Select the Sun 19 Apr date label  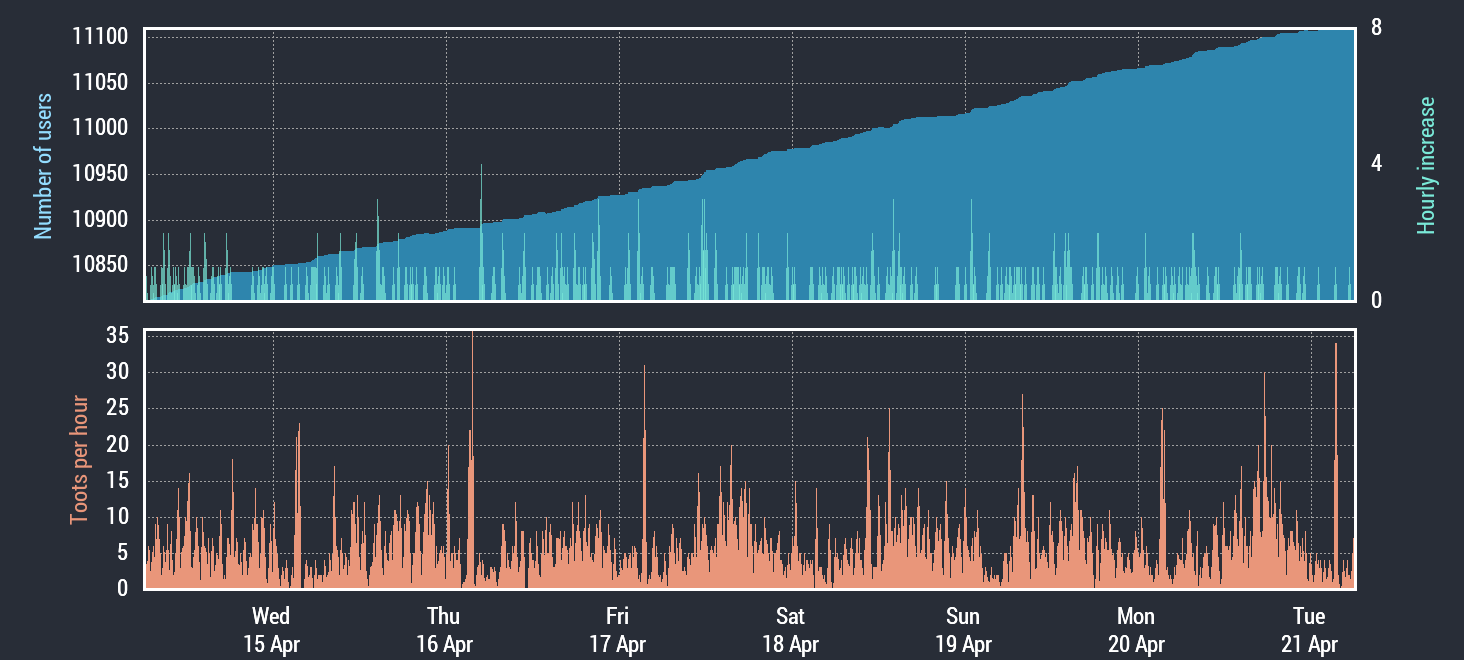963,630
